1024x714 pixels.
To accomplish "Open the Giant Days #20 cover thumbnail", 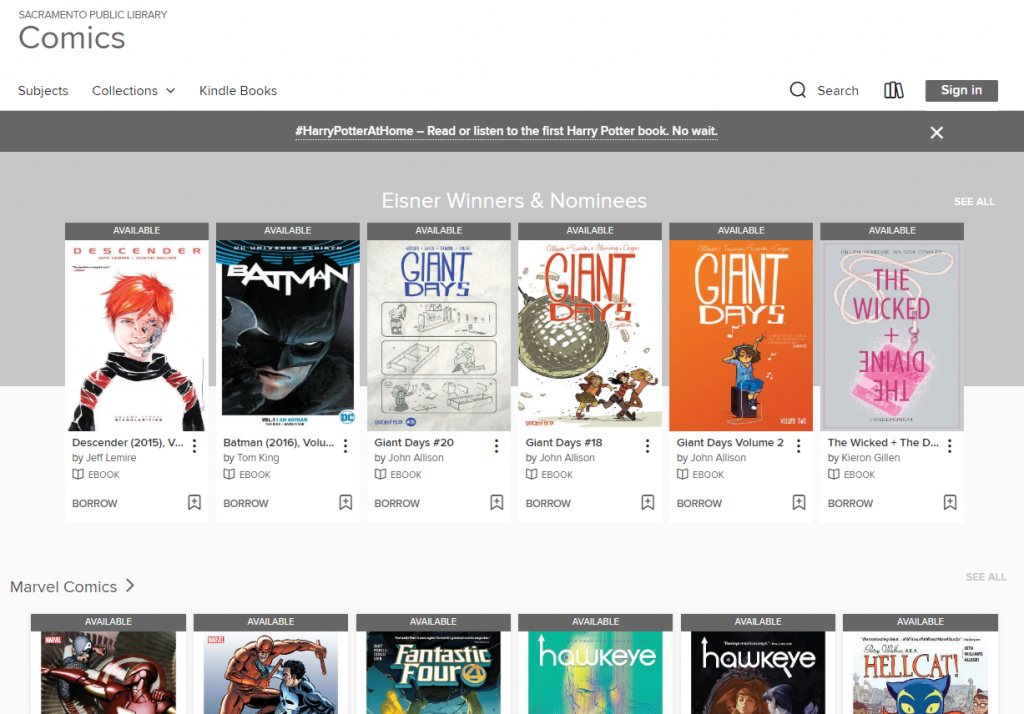I will [x=439, y=335].
